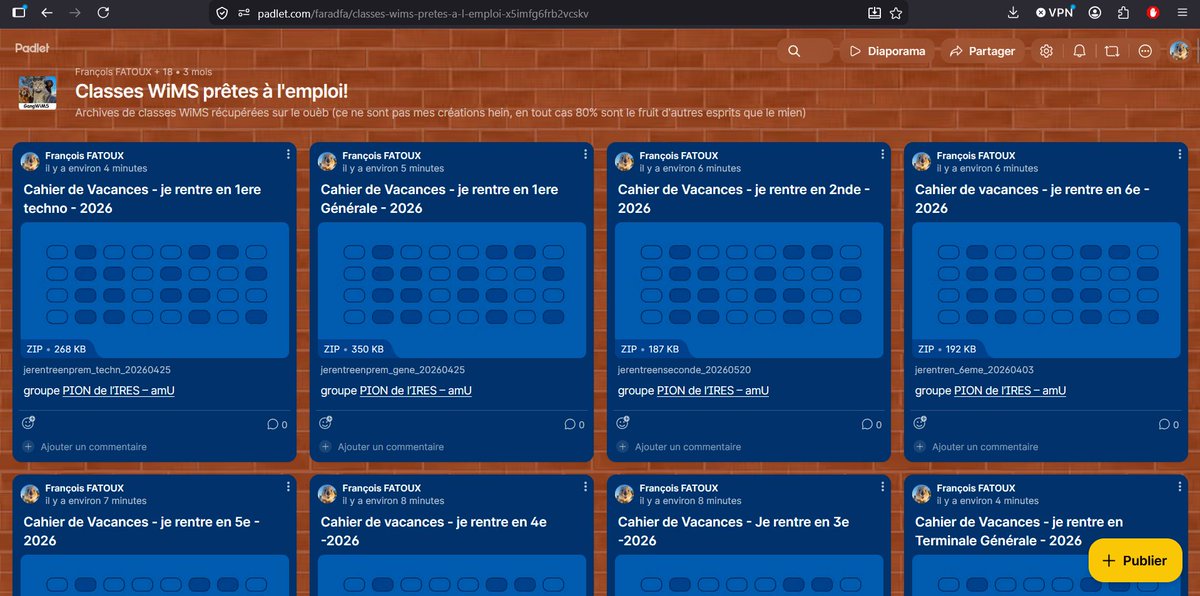Image resolution: width=1200 pixels, height=596 pixels.
Task: Add a reaction on the 2nde card
Action: coord(622,423)
